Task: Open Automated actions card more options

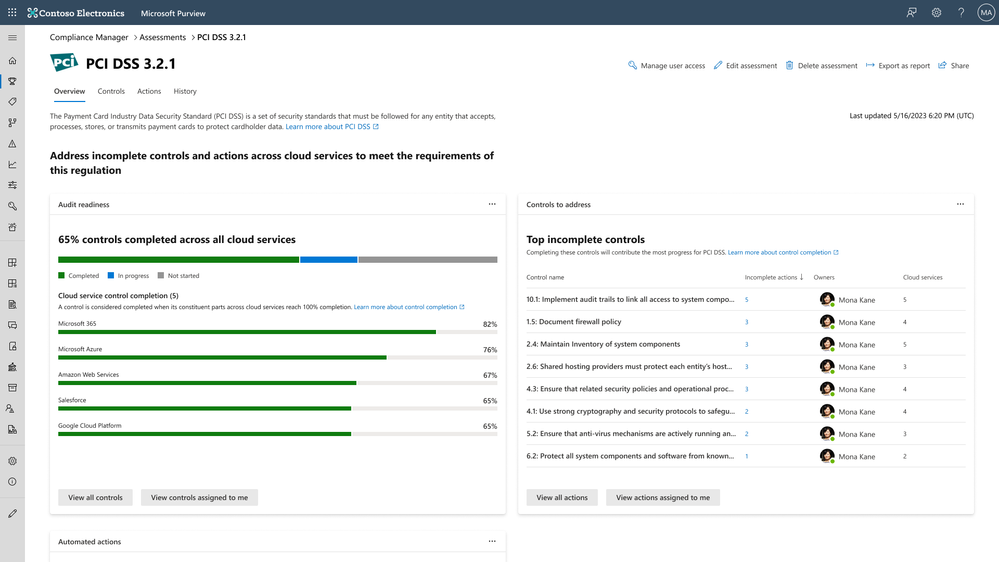Action: (x=492, y=541)
